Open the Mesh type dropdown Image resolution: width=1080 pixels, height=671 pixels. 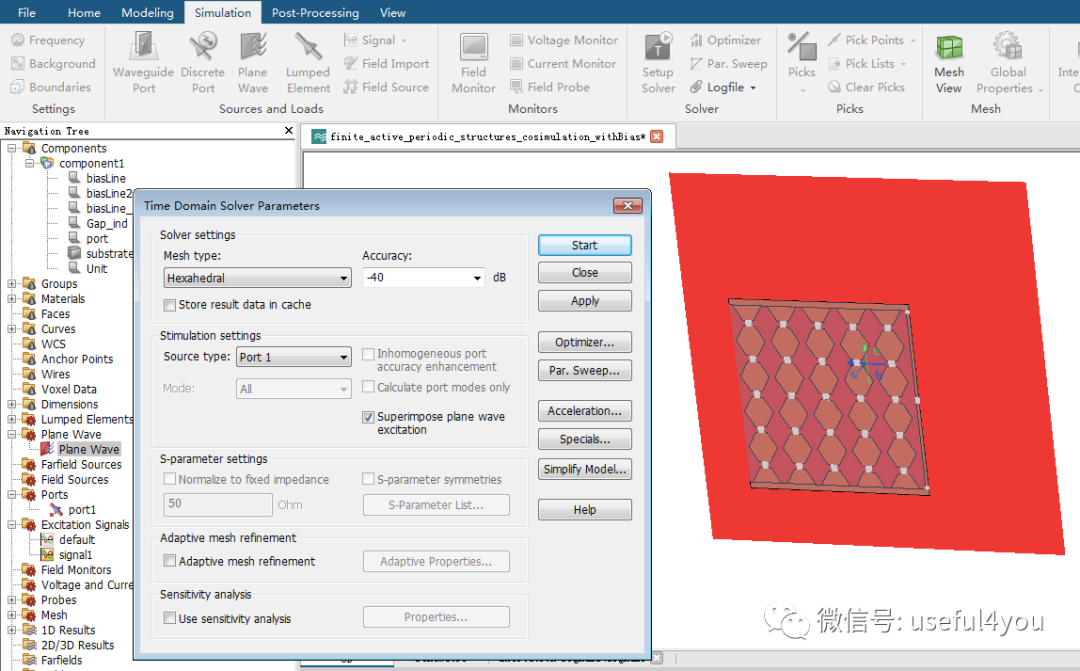(257, 278)
